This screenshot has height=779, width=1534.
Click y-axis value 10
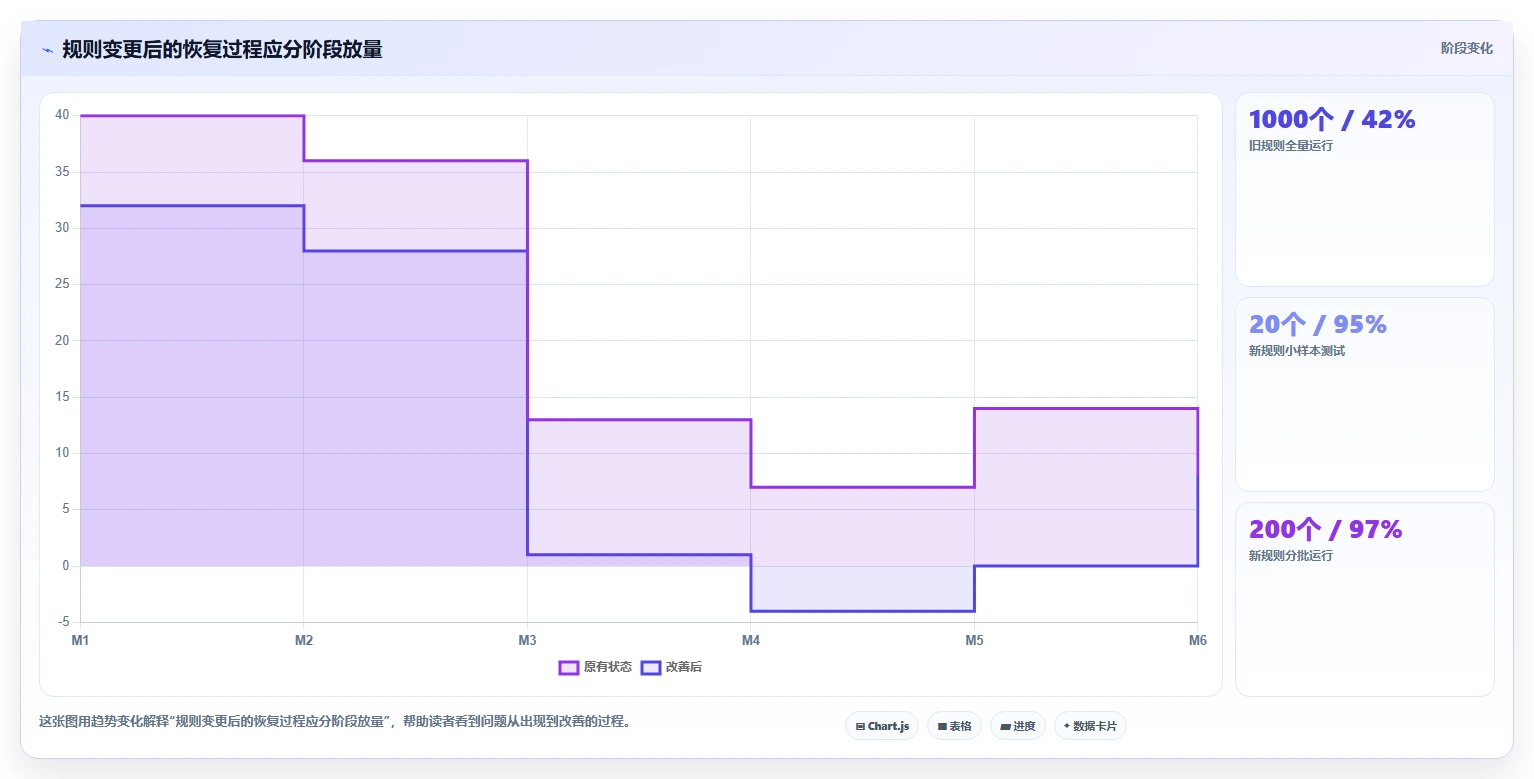coord(62,453)
